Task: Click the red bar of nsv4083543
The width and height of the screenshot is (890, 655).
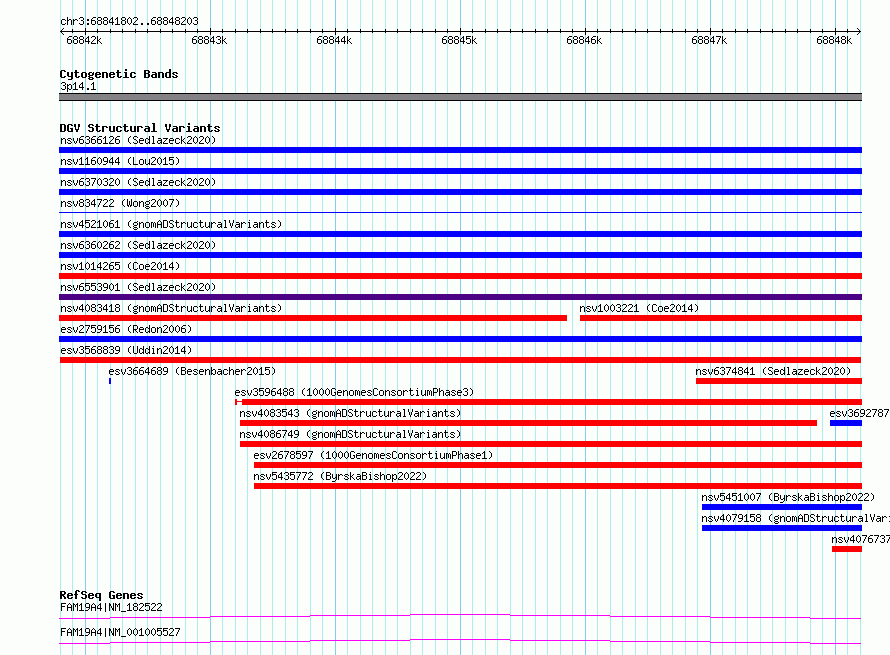Action: 528,423
